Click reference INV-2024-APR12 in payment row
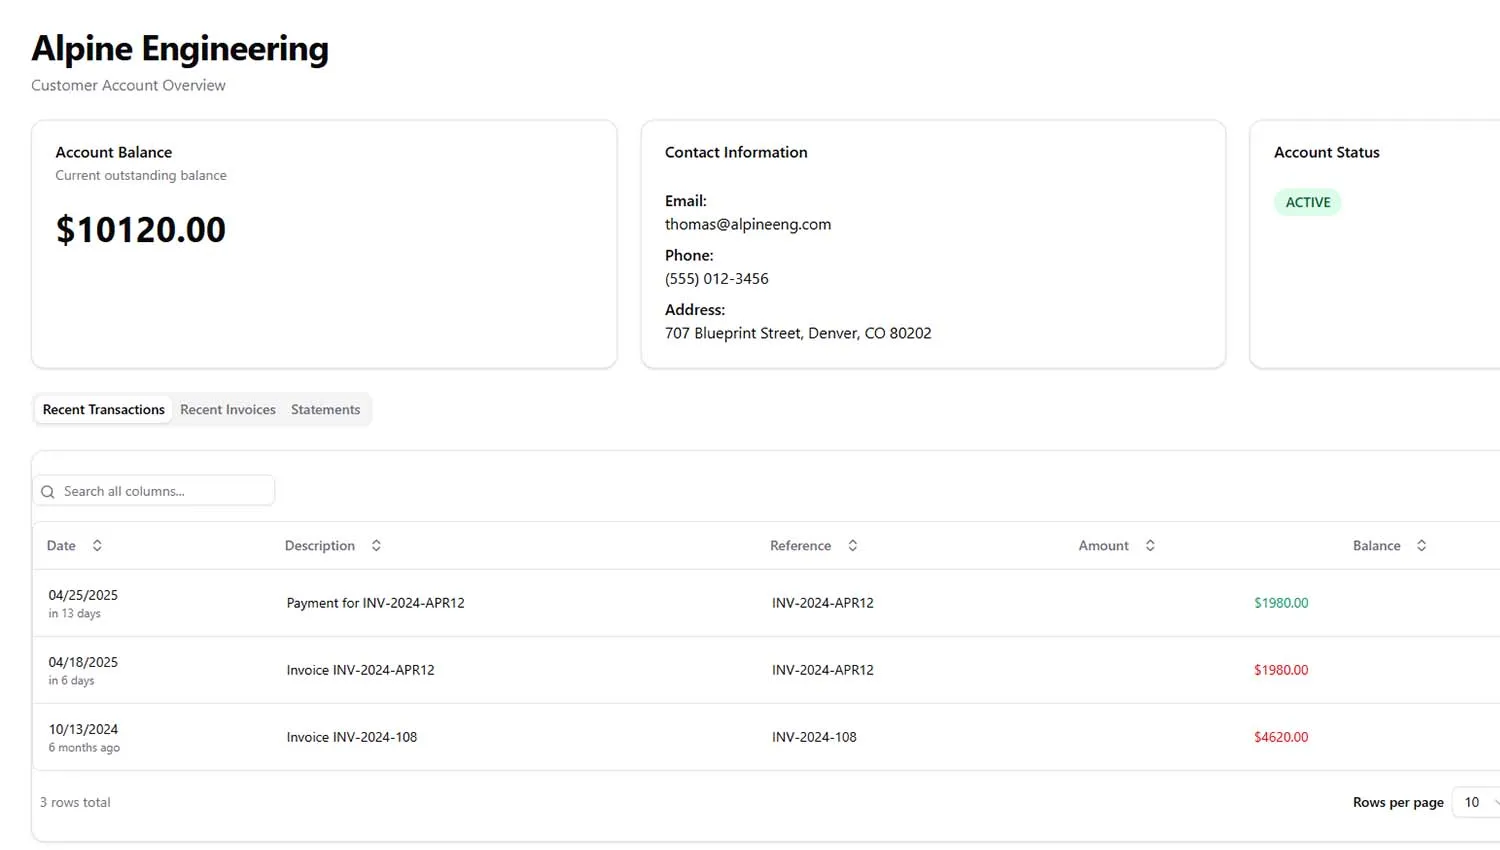This screenshot has height=850, width=1500. 823,603
